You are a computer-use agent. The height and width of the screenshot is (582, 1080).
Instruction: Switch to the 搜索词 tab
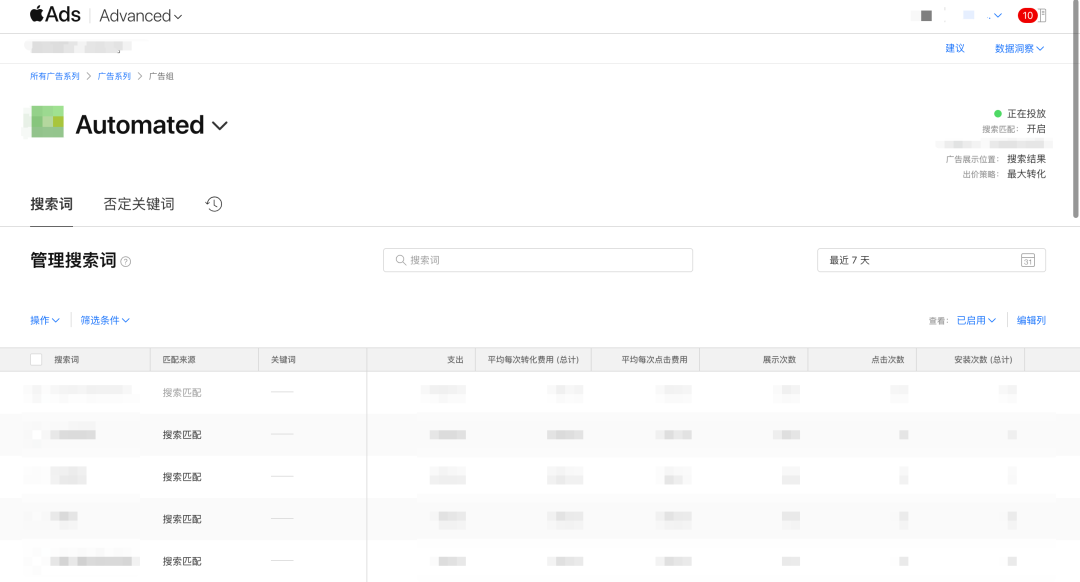(x=52, y=204)
